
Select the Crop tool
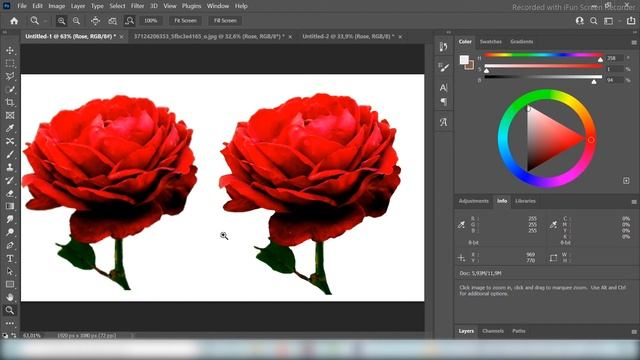coord(10,102)
